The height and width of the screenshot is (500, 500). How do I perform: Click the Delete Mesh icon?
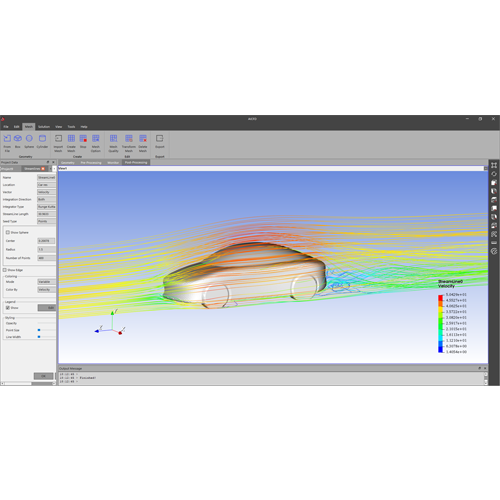point(143,138)
